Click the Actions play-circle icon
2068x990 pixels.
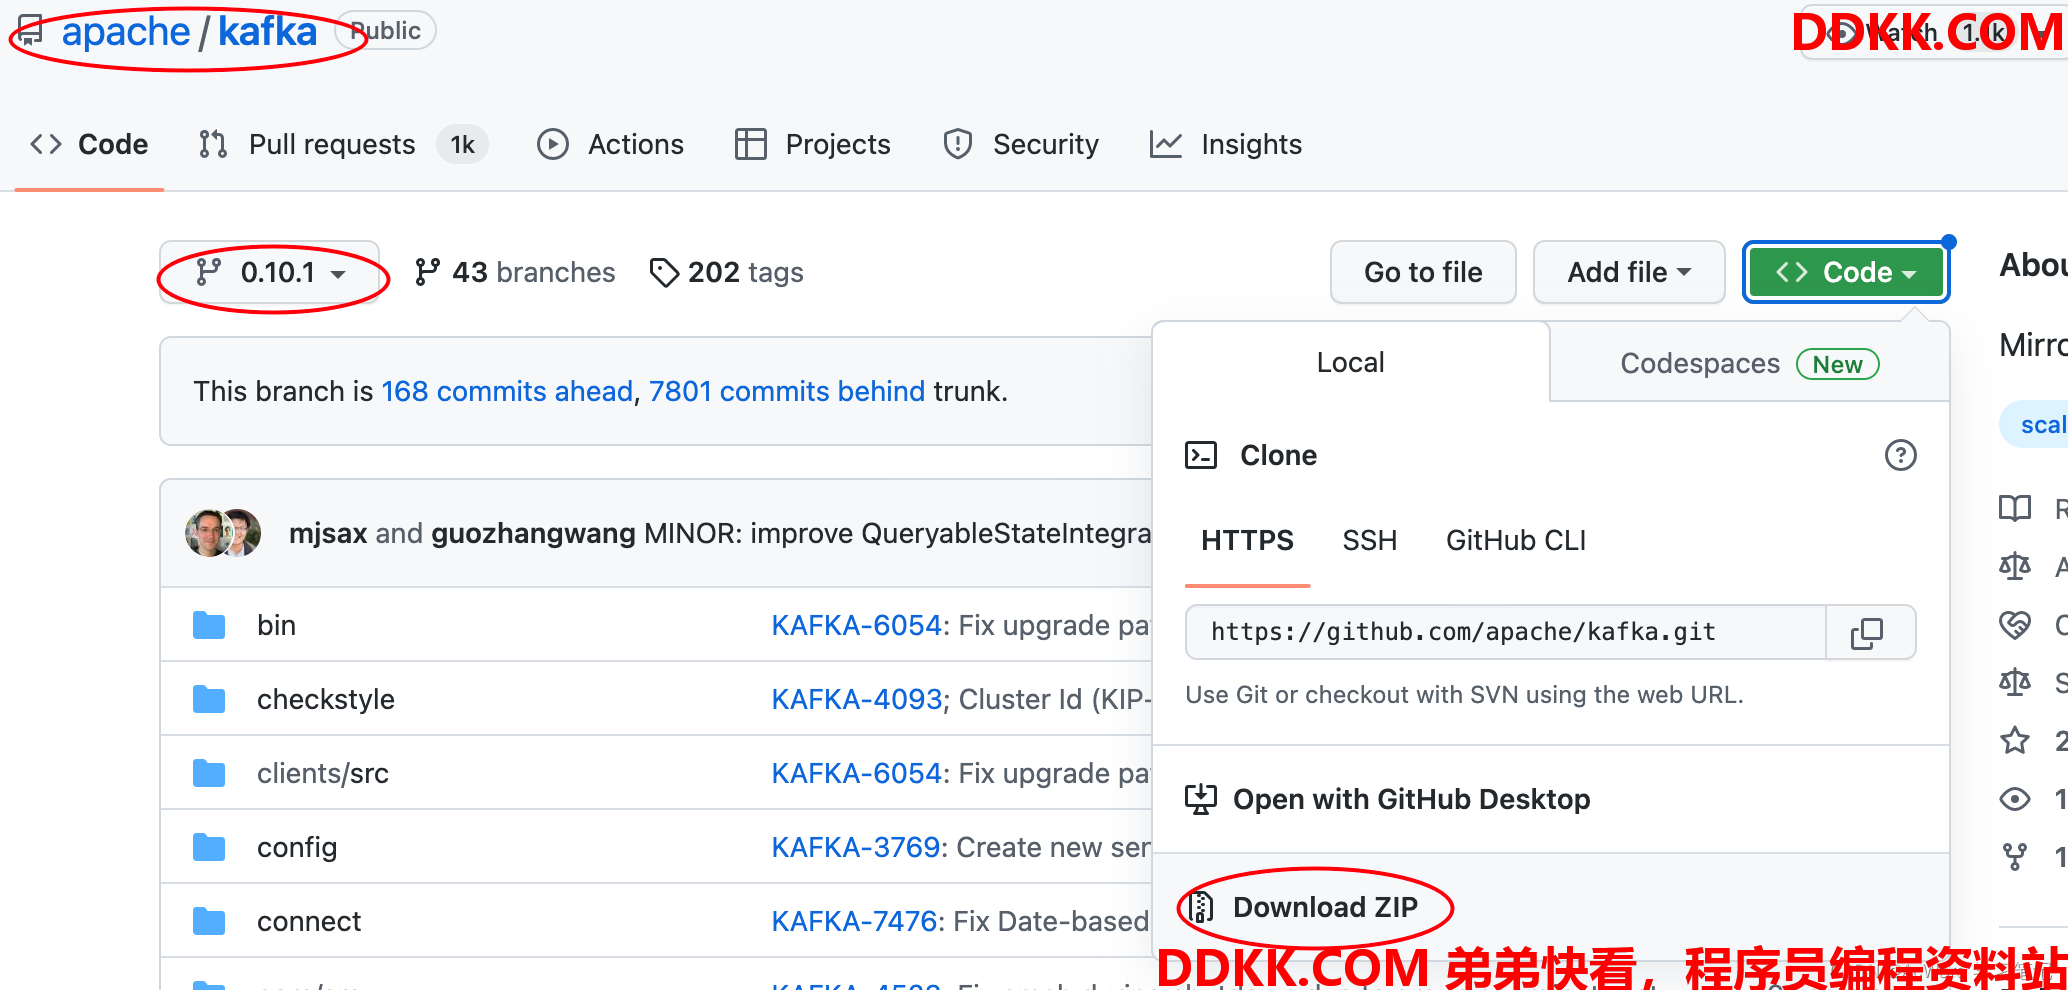(552, 145)
